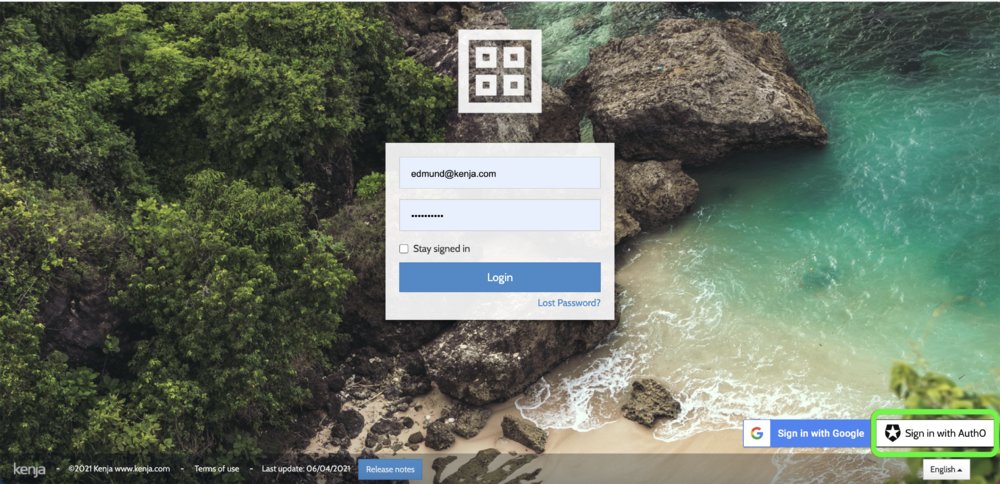This screenshot has width=1000, height=484.
Task: Click the Kenja four-squares logo
Action: click(x=499, y=71)
